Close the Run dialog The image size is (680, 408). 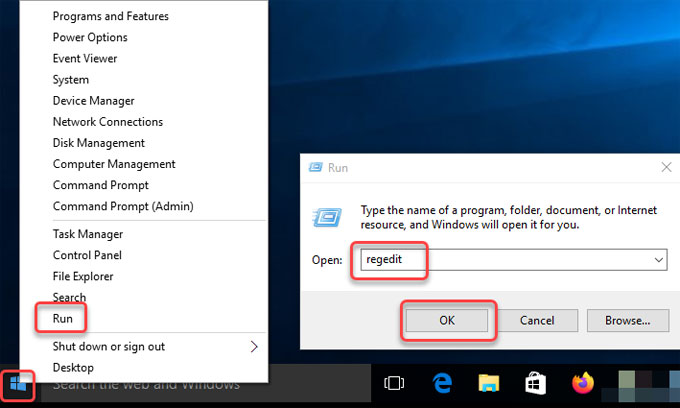666,167
